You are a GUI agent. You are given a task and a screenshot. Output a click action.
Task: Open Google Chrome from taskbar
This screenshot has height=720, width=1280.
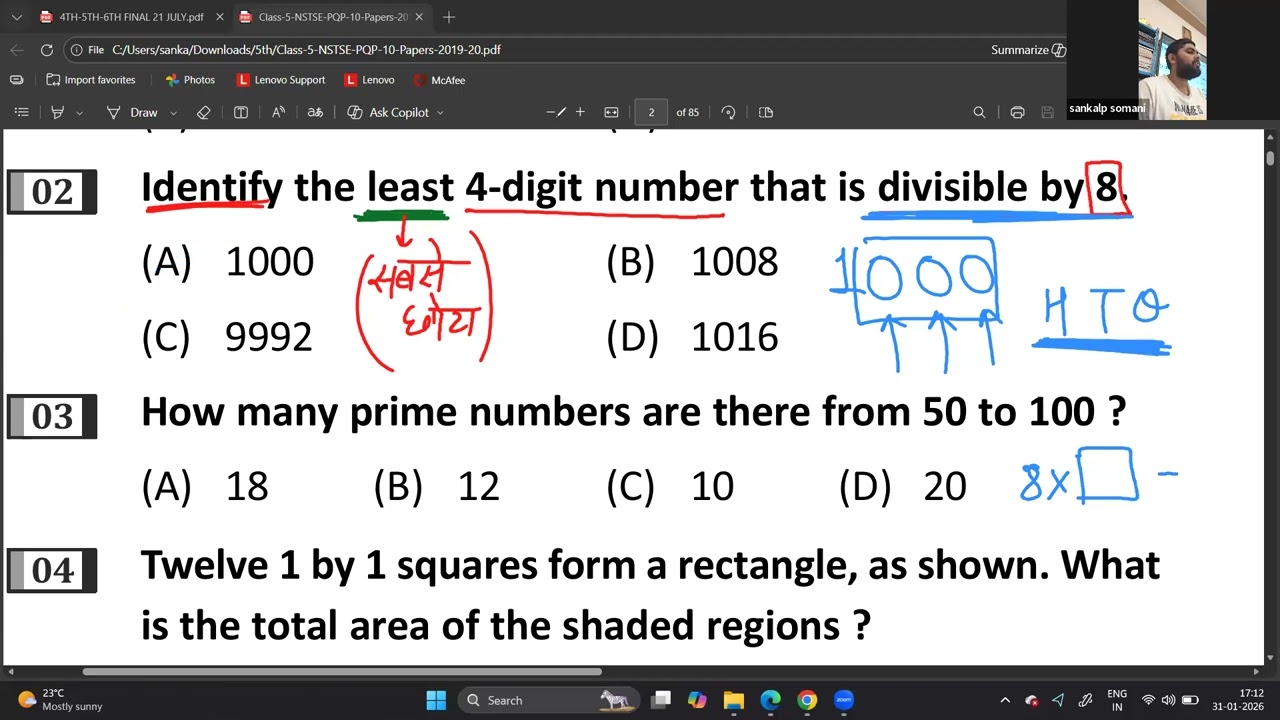pos(807,700)
